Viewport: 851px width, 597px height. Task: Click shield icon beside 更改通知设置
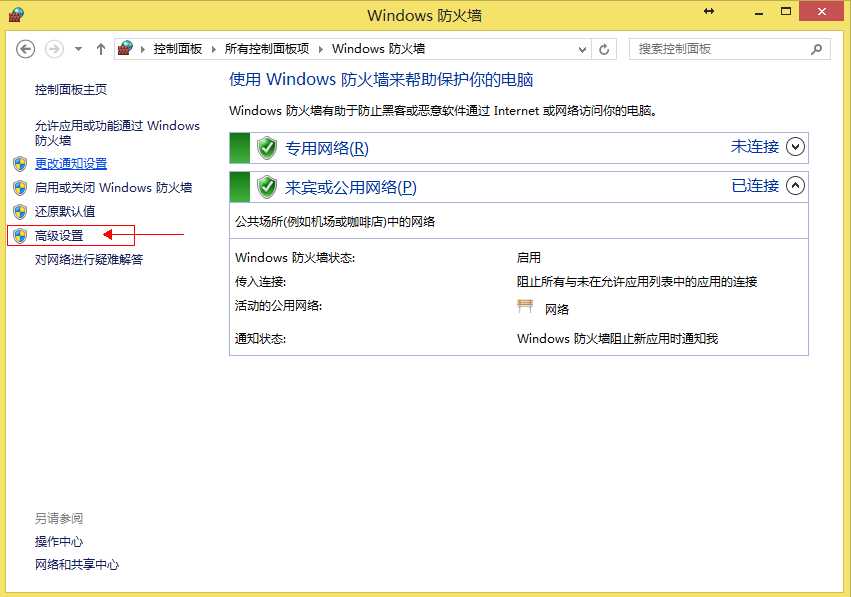(x=20, y=164)
